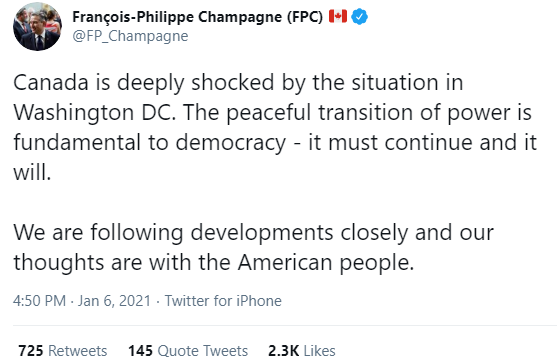View the 725 Retweets list
This screenshot has width=557, height=364.
pyautogui.click(x=63, y=351)
